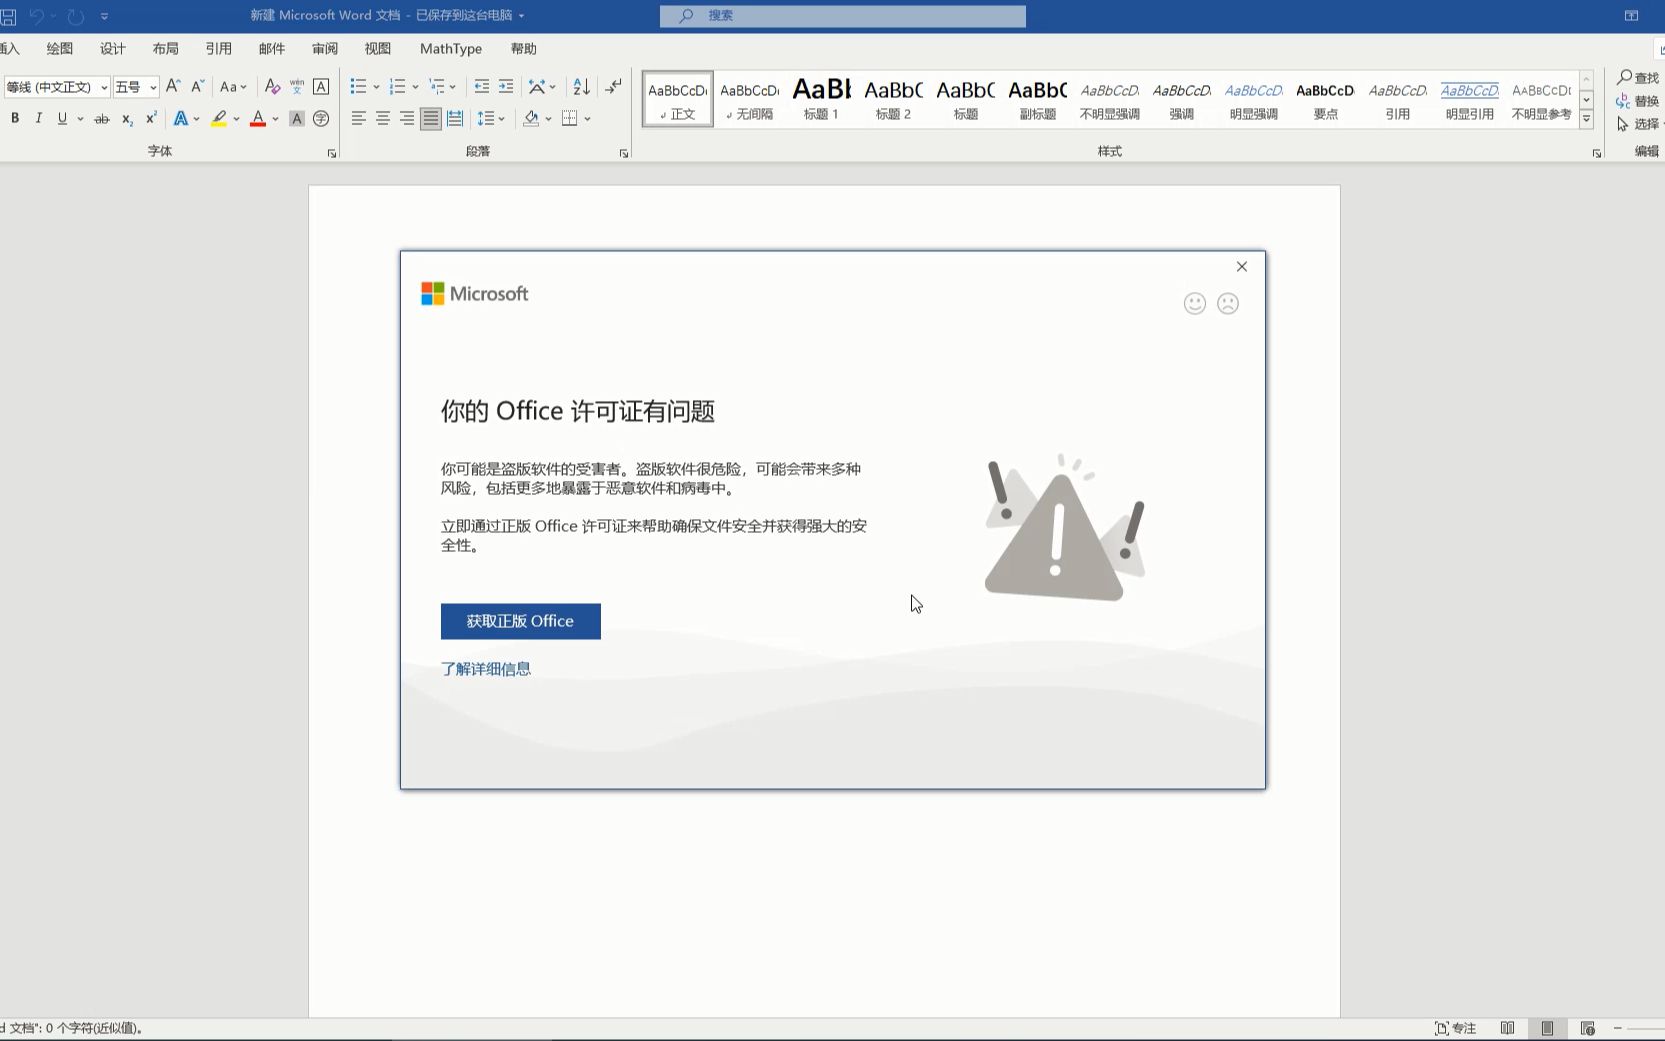The width and height of the screenshot is (1665, 1041).
Task: Open the 布局 ribbon tab
Action: tap(166, 49)
